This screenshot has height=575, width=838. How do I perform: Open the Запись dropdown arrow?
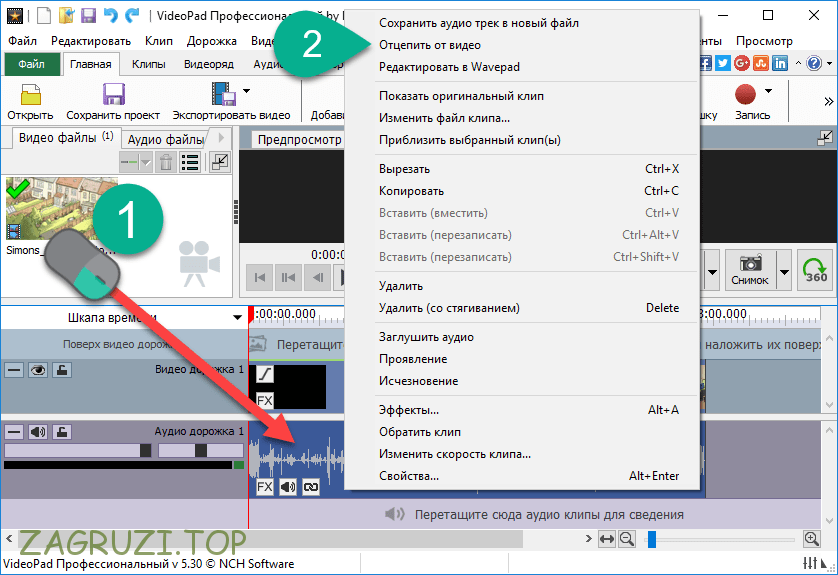tap(769, 91)
